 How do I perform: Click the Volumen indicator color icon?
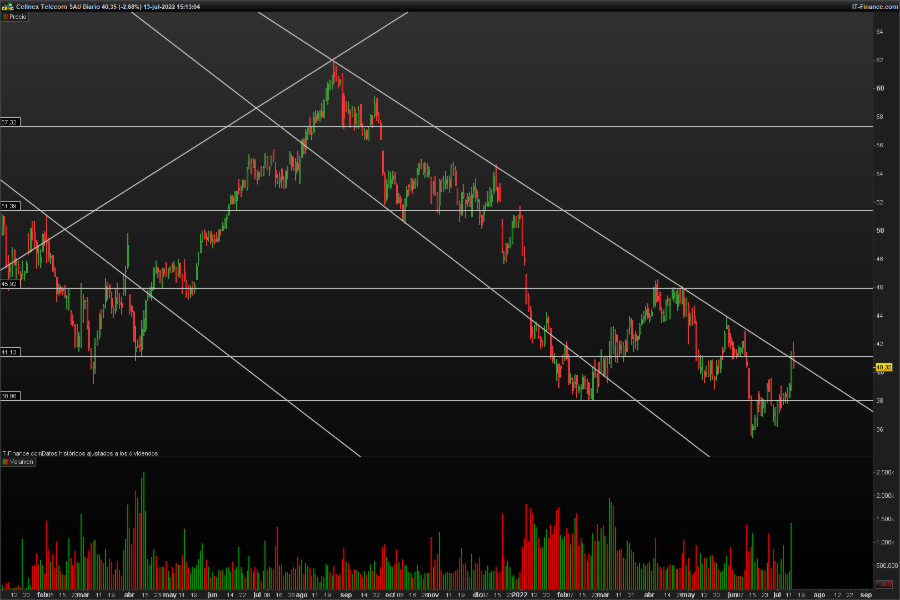(x=5, y=463)
